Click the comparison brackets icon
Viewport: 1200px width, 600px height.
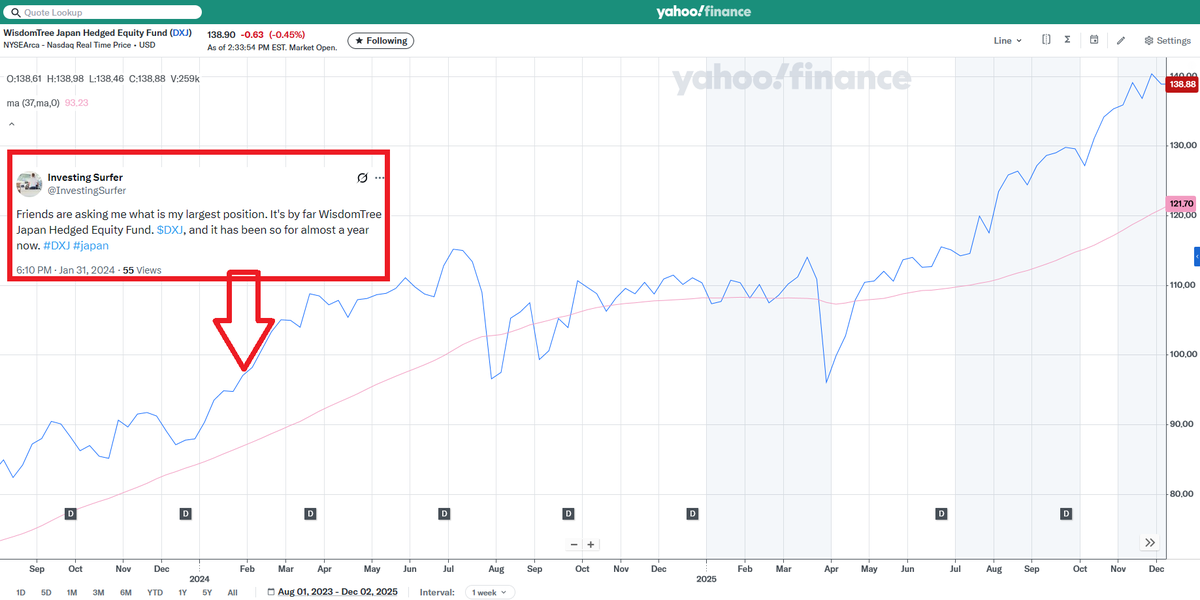pyautogui.click(x=1046, y=40)
